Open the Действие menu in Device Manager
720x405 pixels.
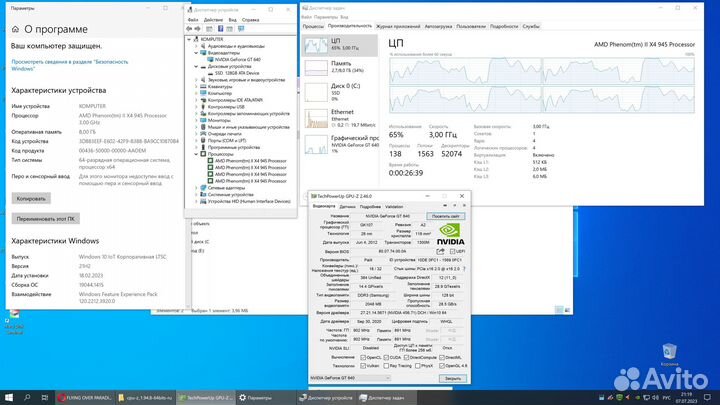click(x=213, y=20)
